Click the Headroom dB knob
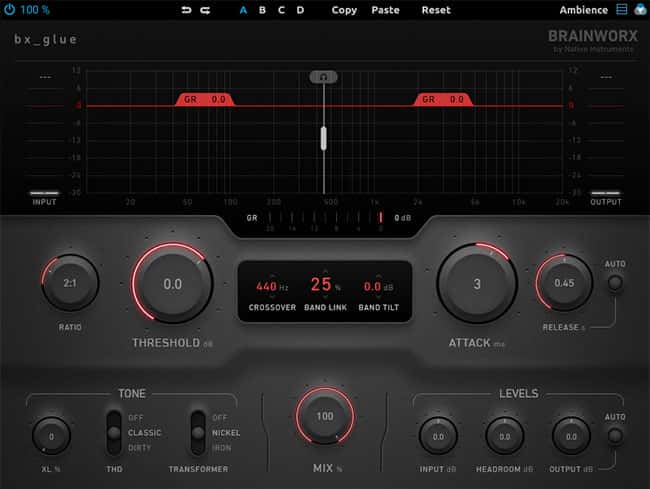The width and height of the screenshot is (650, 489). click(x=504, y=436)
